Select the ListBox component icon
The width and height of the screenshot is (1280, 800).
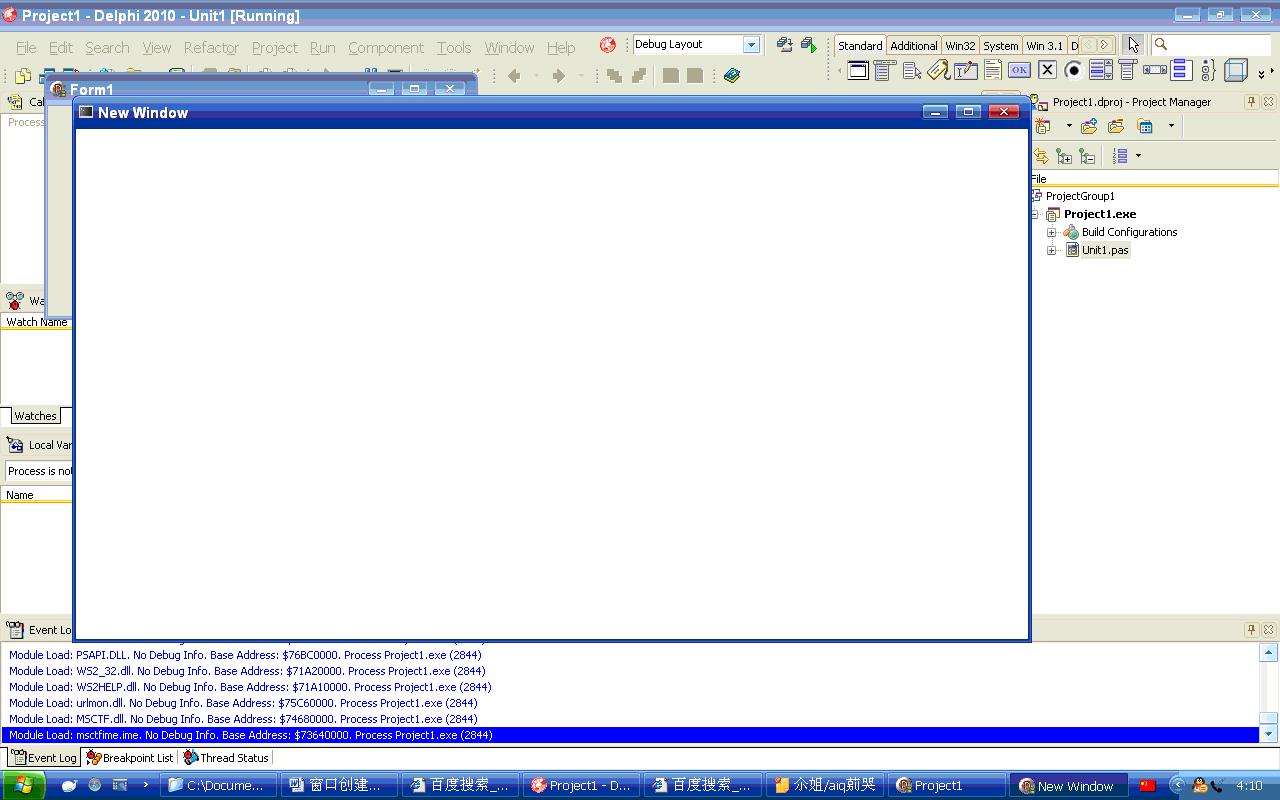(1100, 70)
